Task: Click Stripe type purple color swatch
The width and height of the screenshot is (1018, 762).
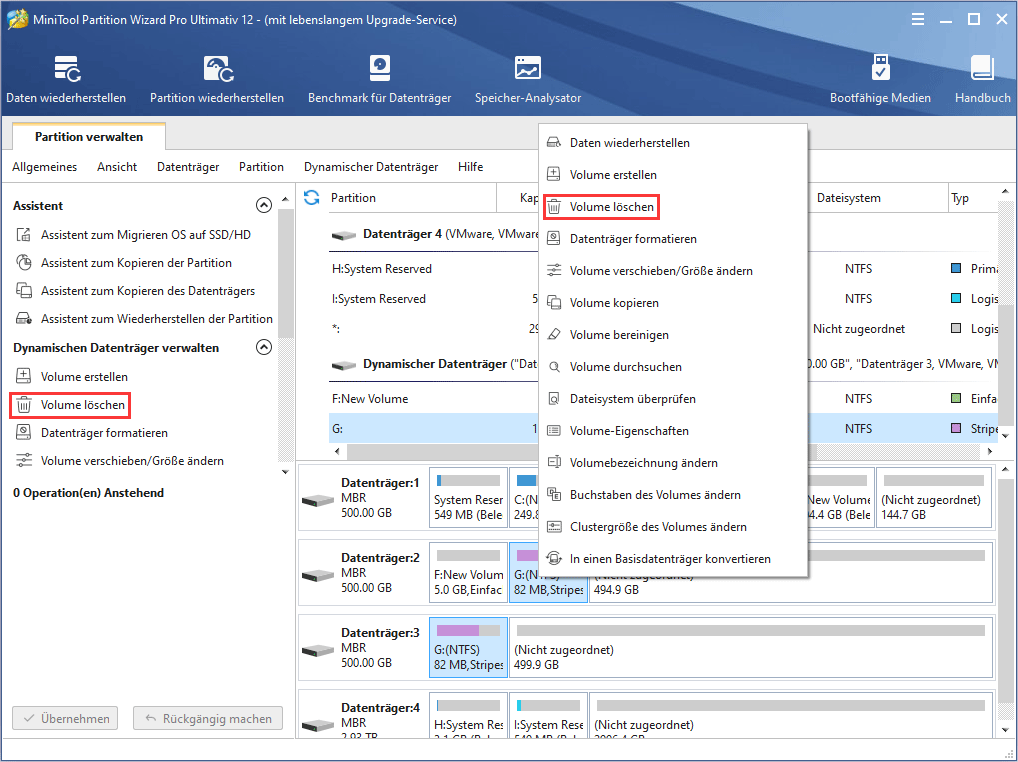Action: click(956, 428)
